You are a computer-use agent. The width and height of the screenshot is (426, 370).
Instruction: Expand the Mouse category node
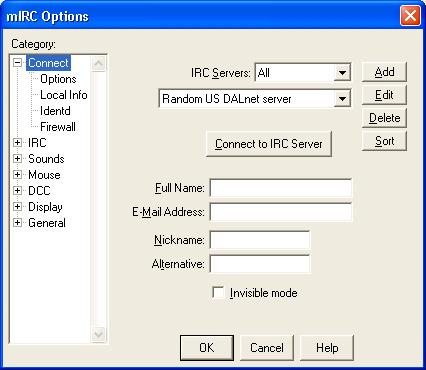(17, 175)
